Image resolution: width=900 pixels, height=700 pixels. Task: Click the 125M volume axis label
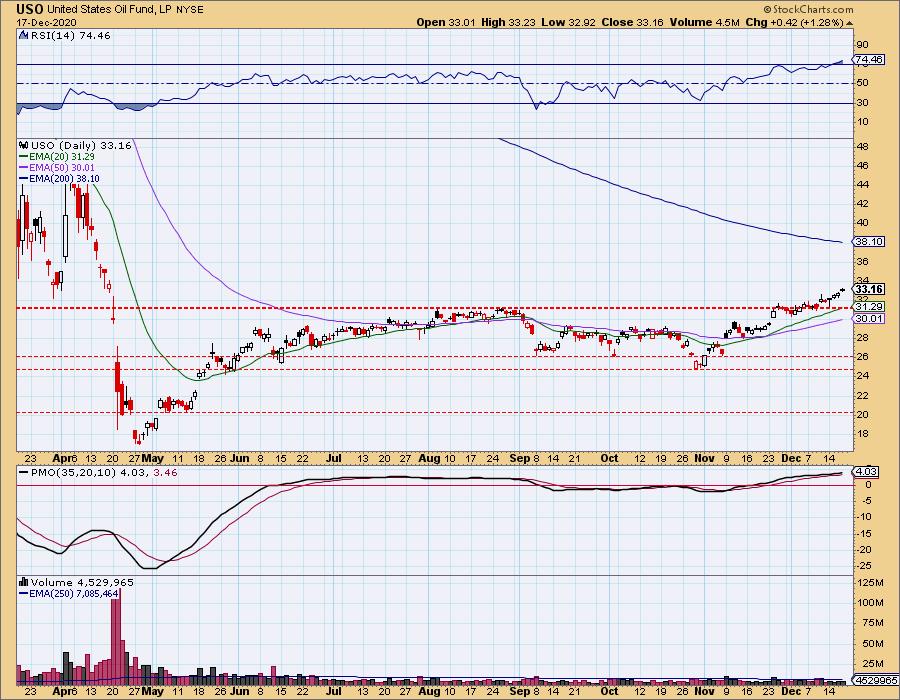871,583
